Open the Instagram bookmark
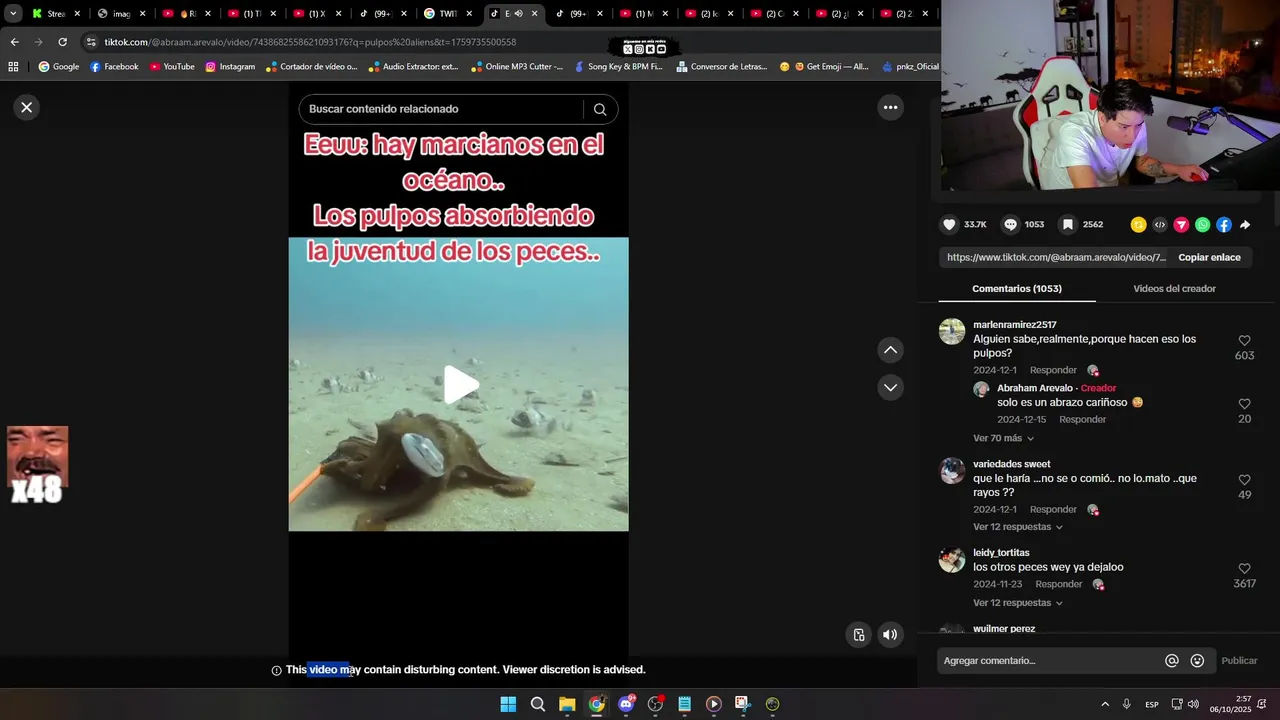The width and height of the screenshot is (1280, 720). click(x=230, y=67)
